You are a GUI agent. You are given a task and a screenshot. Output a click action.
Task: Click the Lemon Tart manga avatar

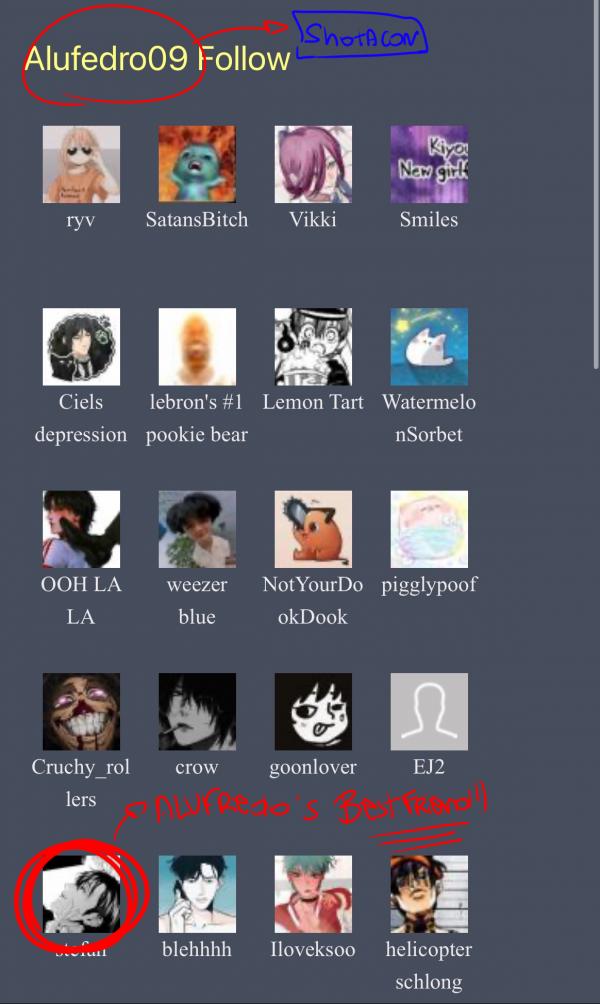click(313, 347)
